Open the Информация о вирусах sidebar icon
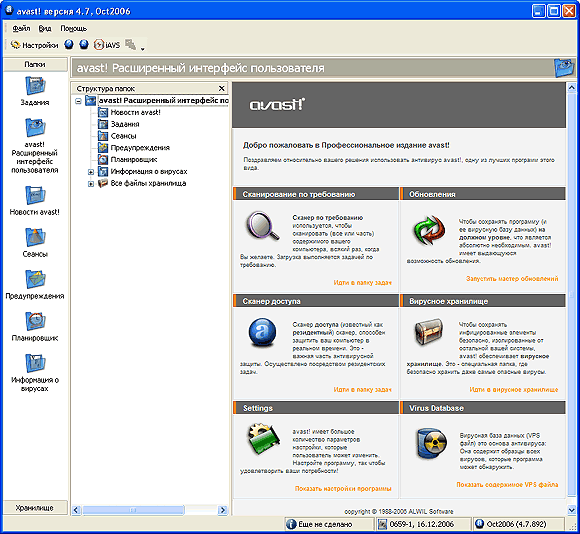The height and width of the screenshot is (534, 580). [35, 373]
